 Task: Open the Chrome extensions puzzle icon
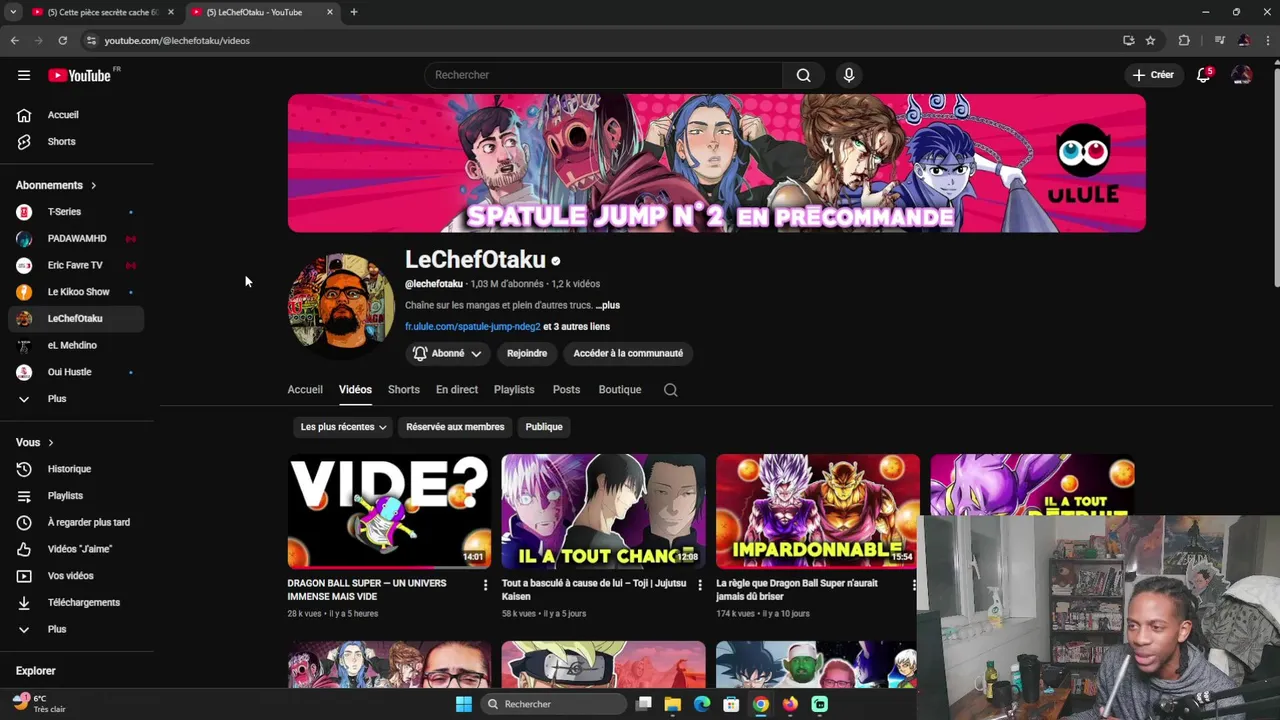[1184, 41]
